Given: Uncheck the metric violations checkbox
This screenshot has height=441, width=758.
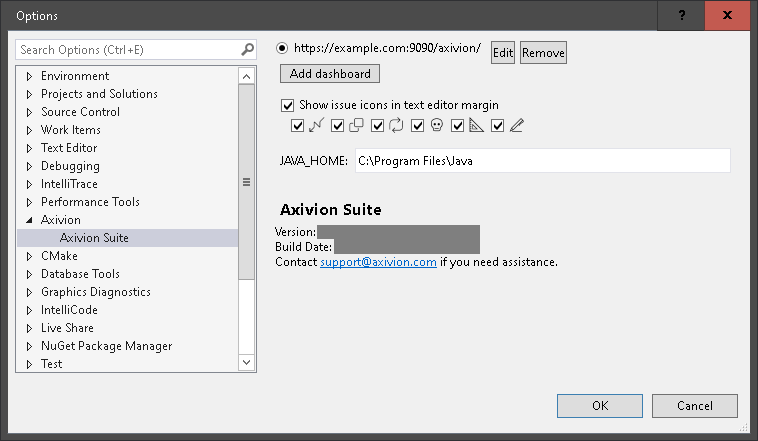Looking at the screenshot, I should (x=457, y=126).
